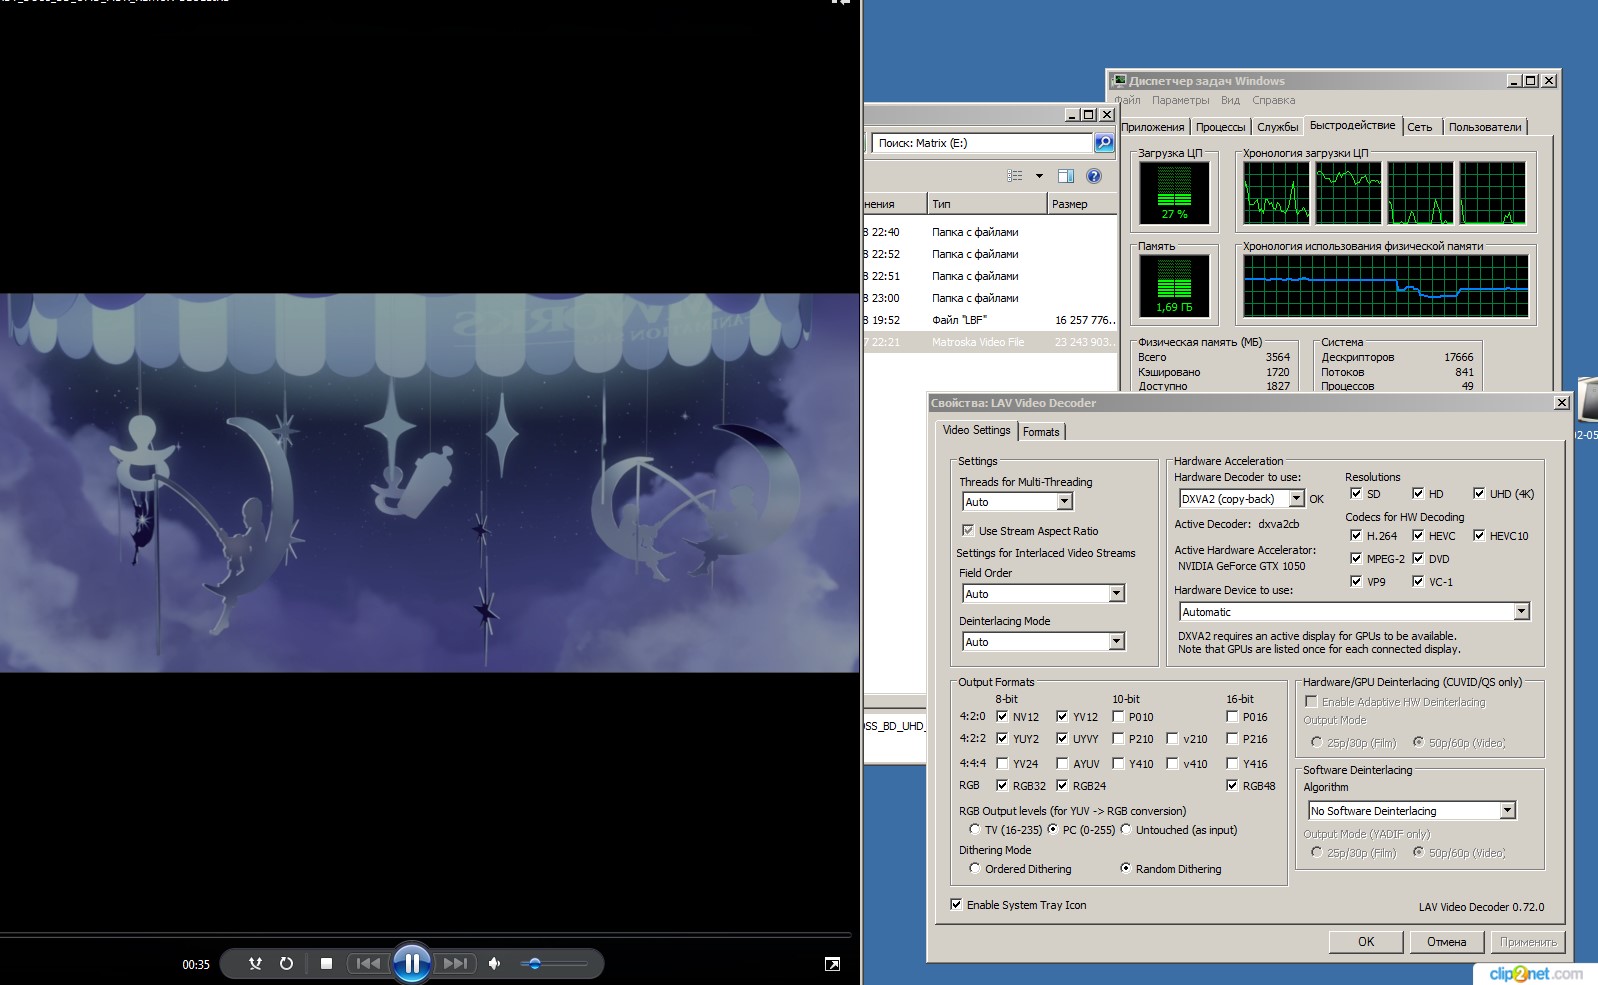The height and width of the screenshot is (985, 1598).
Task: Disable HEVC hardware decoding
Action: coord(1418,535)
